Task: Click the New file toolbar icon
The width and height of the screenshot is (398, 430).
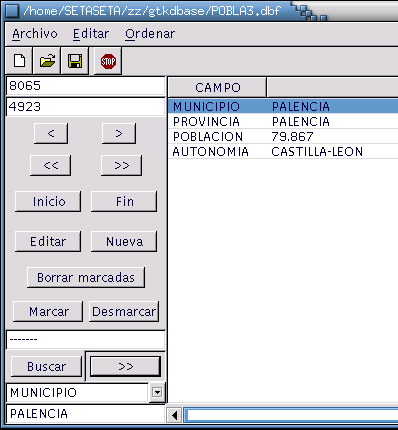Action: click(x=19, y=61)
